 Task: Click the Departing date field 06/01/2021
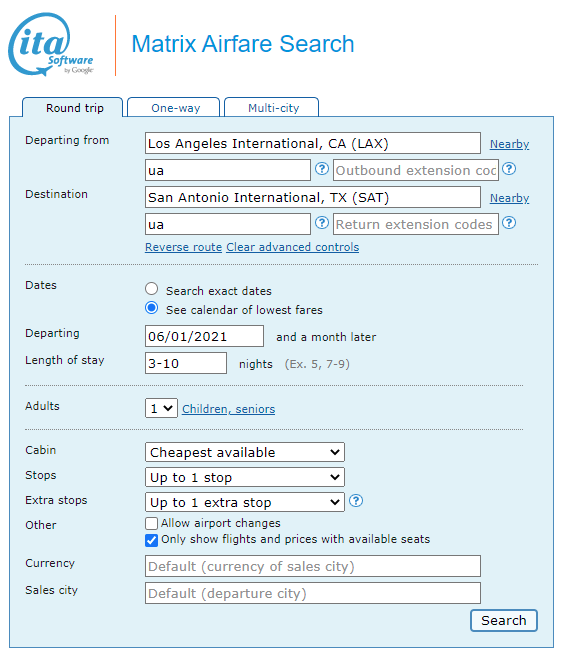204,336
